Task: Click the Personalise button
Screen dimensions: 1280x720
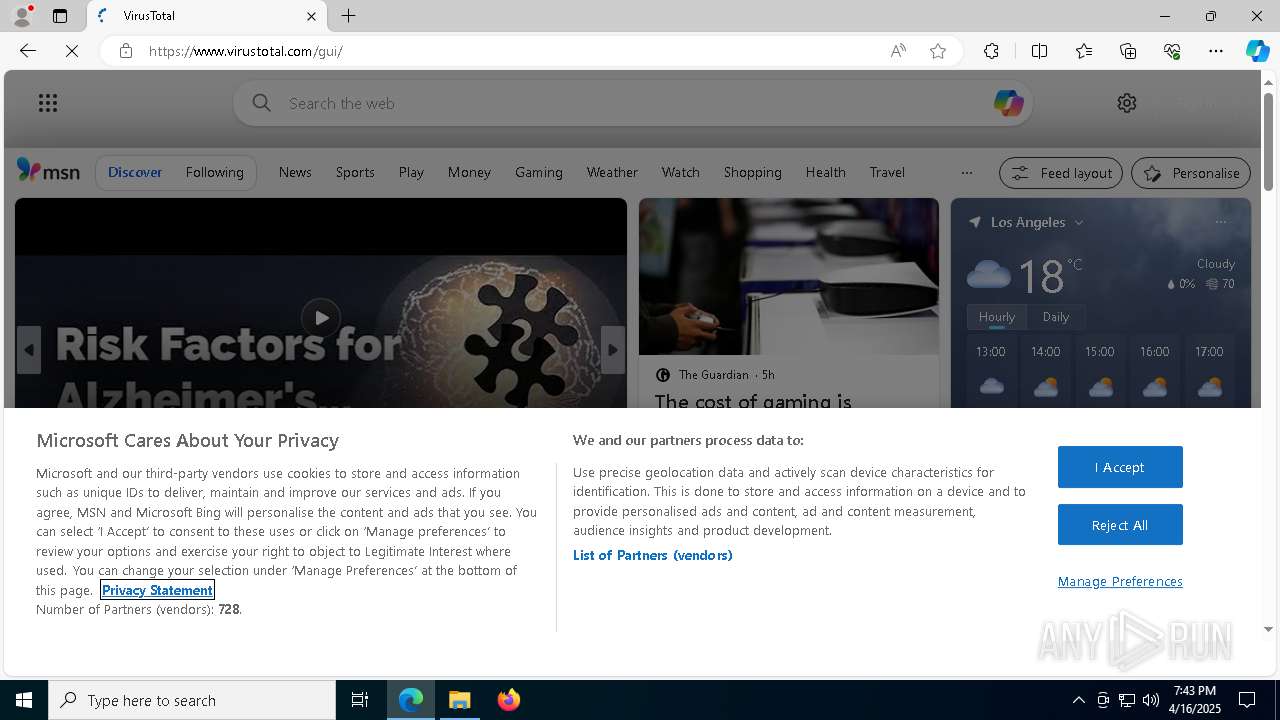Action: (x=1191, y=173)
